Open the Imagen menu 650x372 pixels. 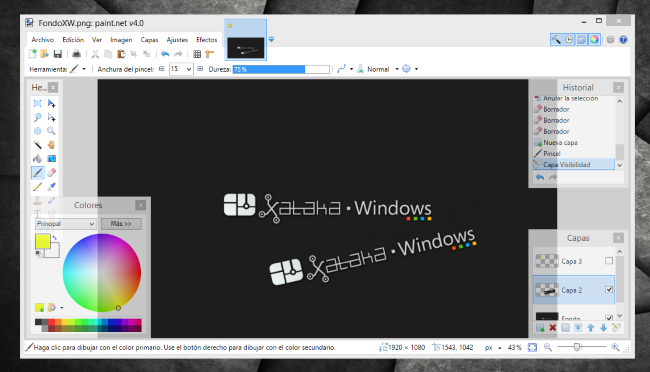tap(121, 39)
